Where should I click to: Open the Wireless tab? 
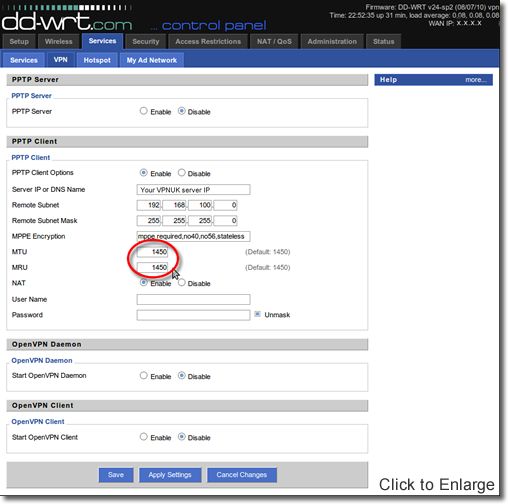pos(58,41)
